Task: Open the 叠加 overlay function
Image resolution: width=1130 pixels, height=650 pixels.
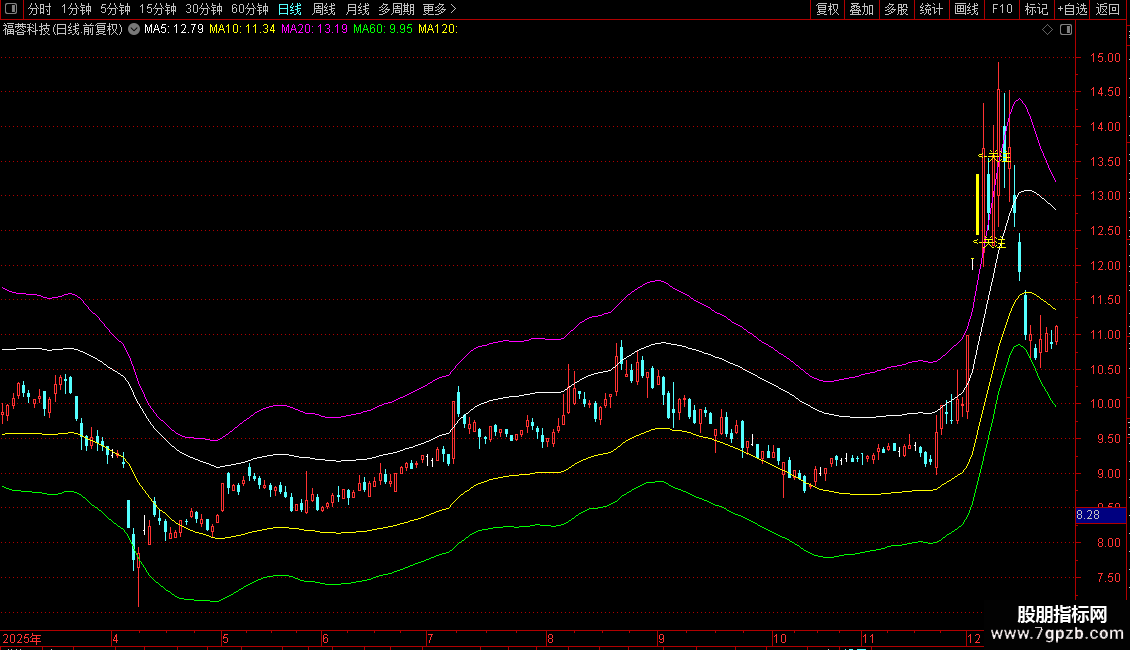Action: (861, 9)
